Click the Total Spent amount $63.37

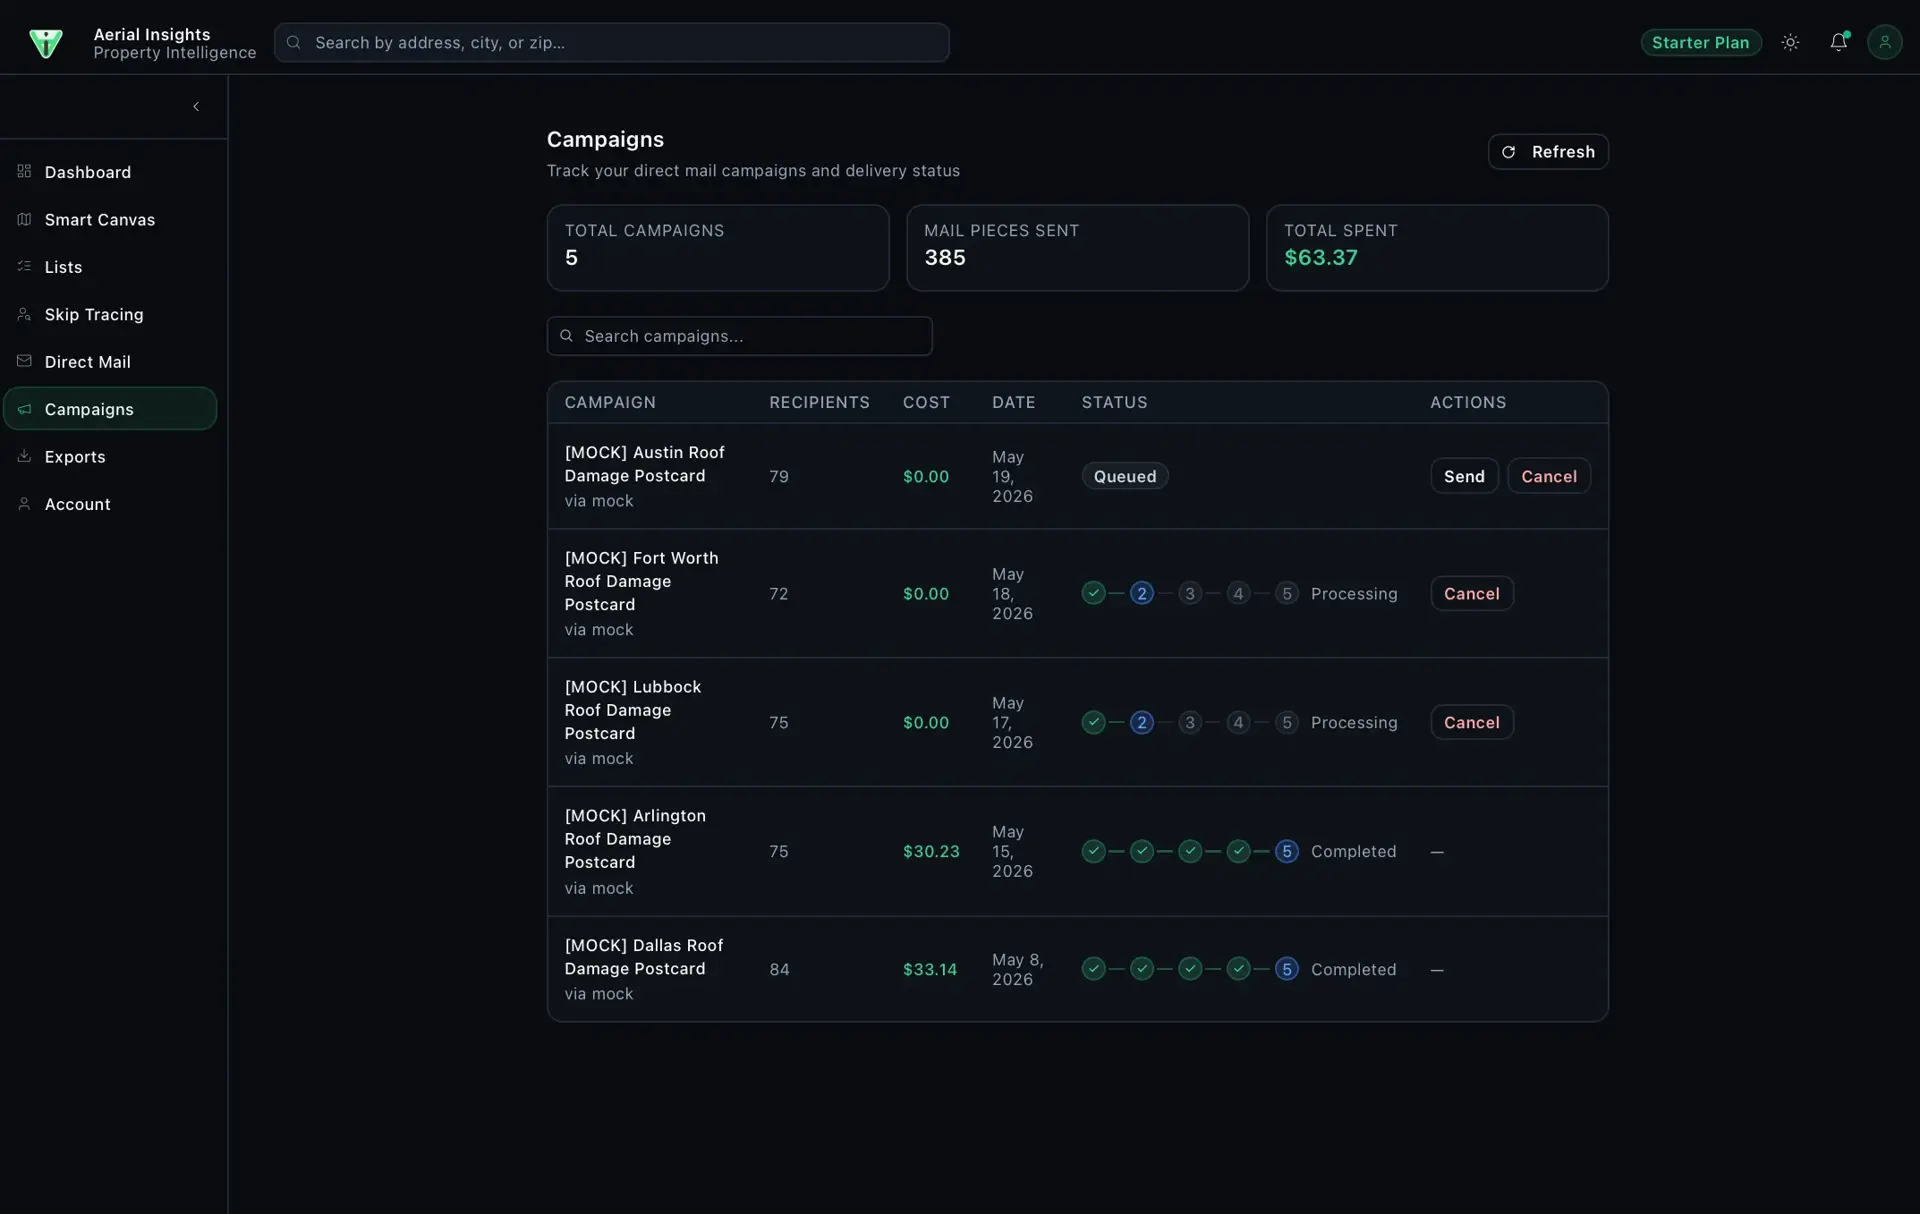[x=1321, y=258]
